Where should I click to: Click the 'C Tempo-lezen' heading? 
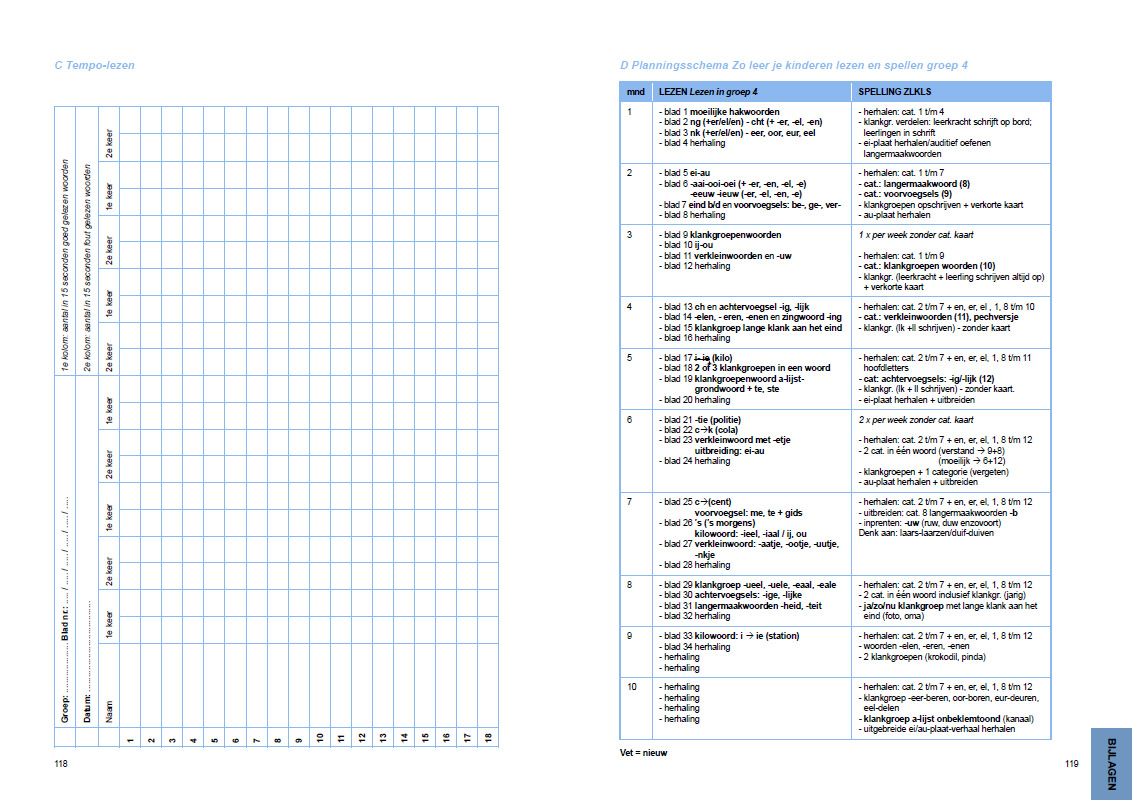(95, 65)
